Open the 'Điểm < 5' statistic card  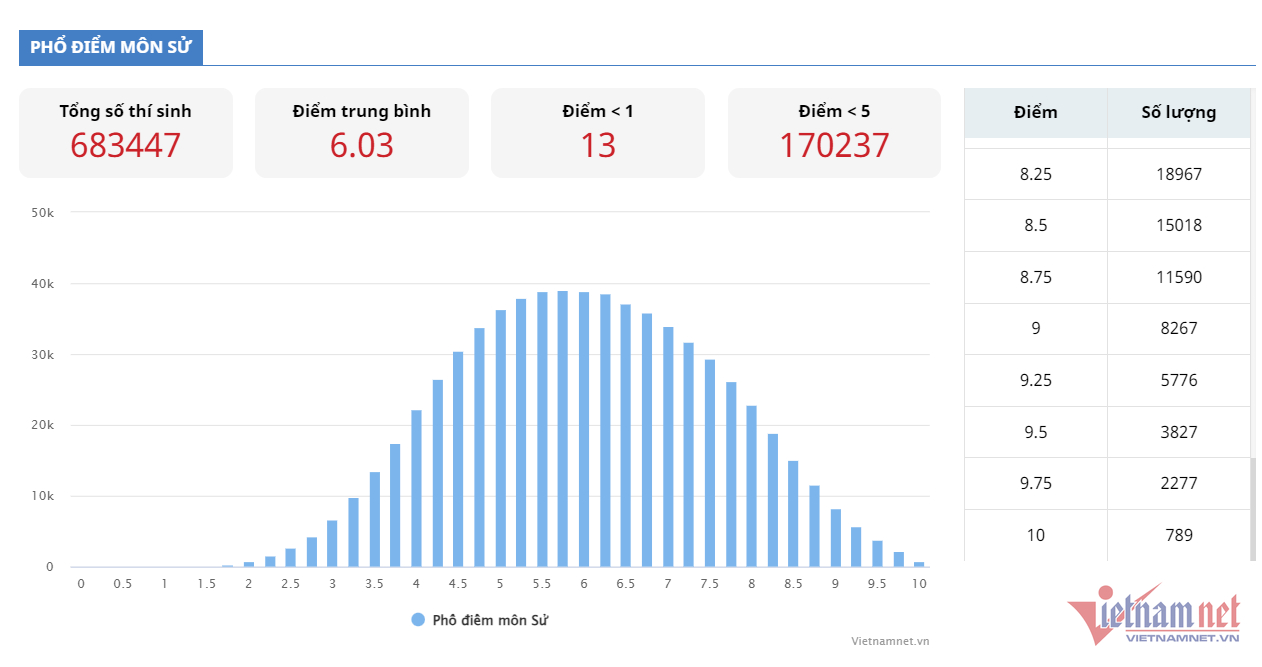pyautogui.click(x=834, y=133)
